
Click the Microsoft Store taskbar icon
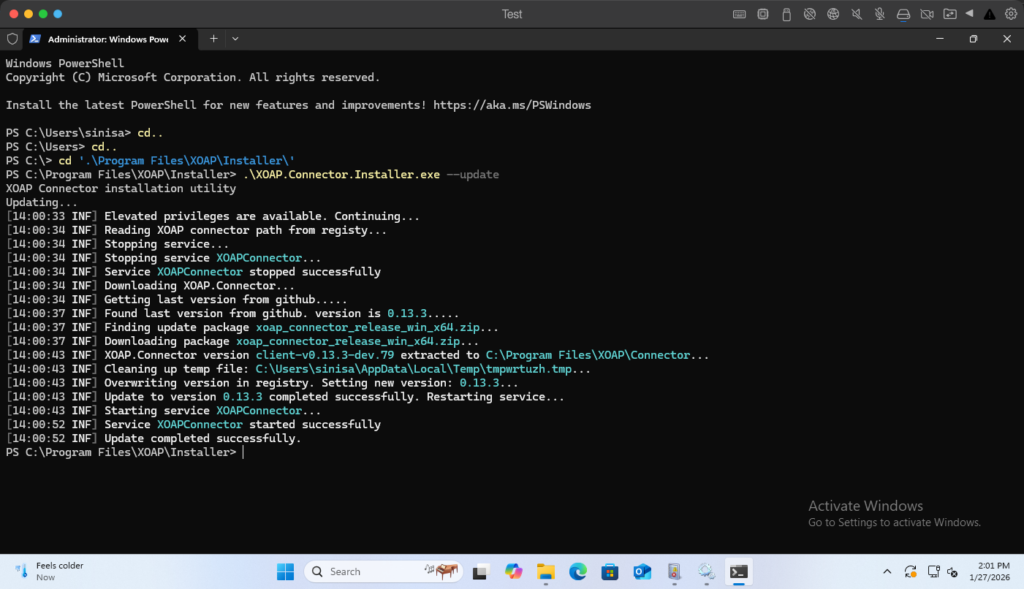[x=609, y=572]
